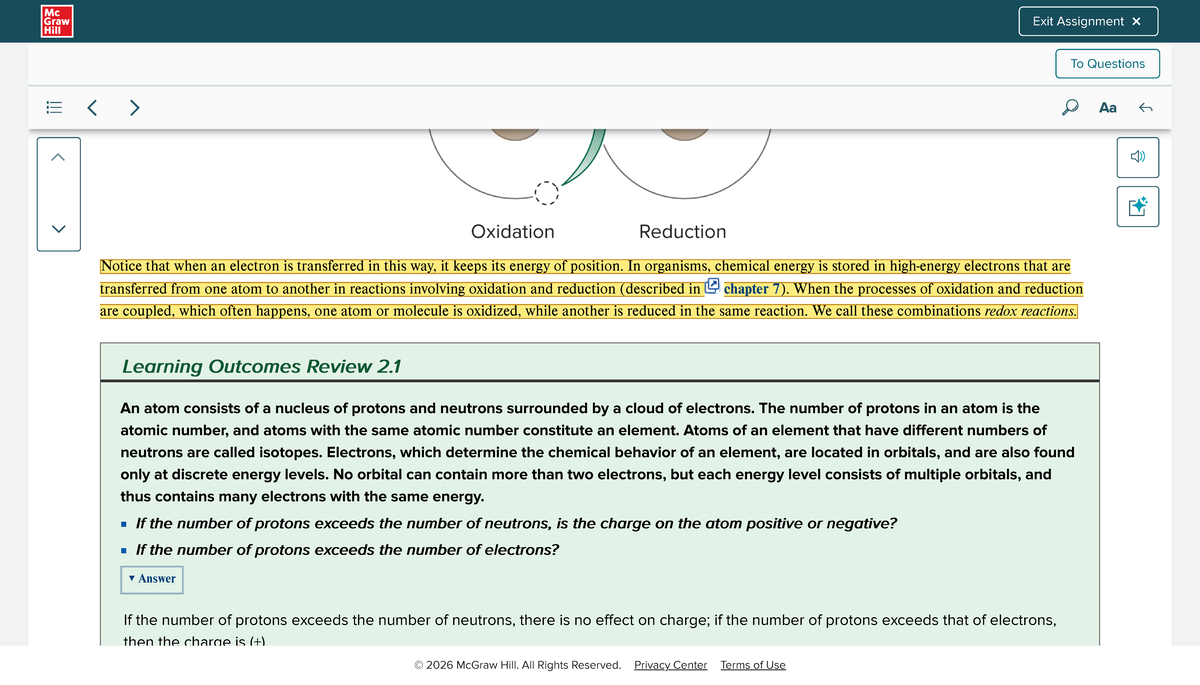Image resolution: width=1200 pixels, height=685 pixels.
Task: Open the Privacy Center link
Action: [670, 665]
